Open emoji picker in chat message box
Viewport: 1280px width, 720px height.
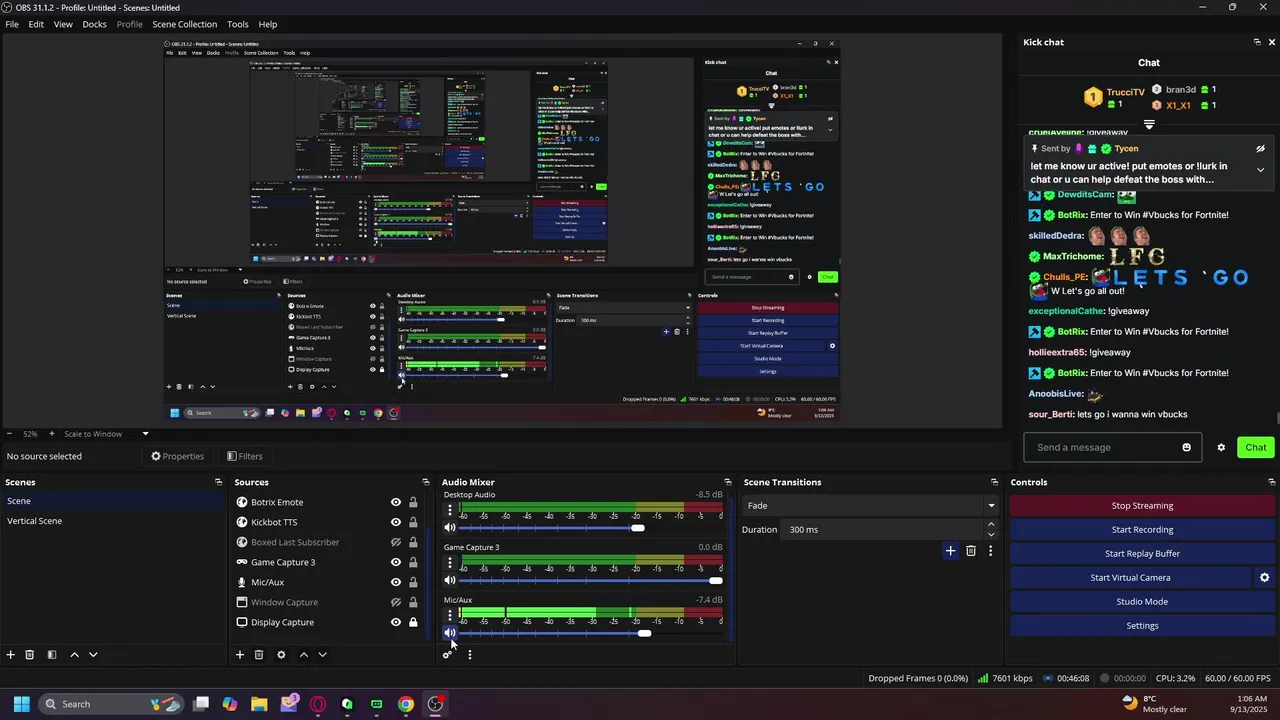(x=1187, y=448)
